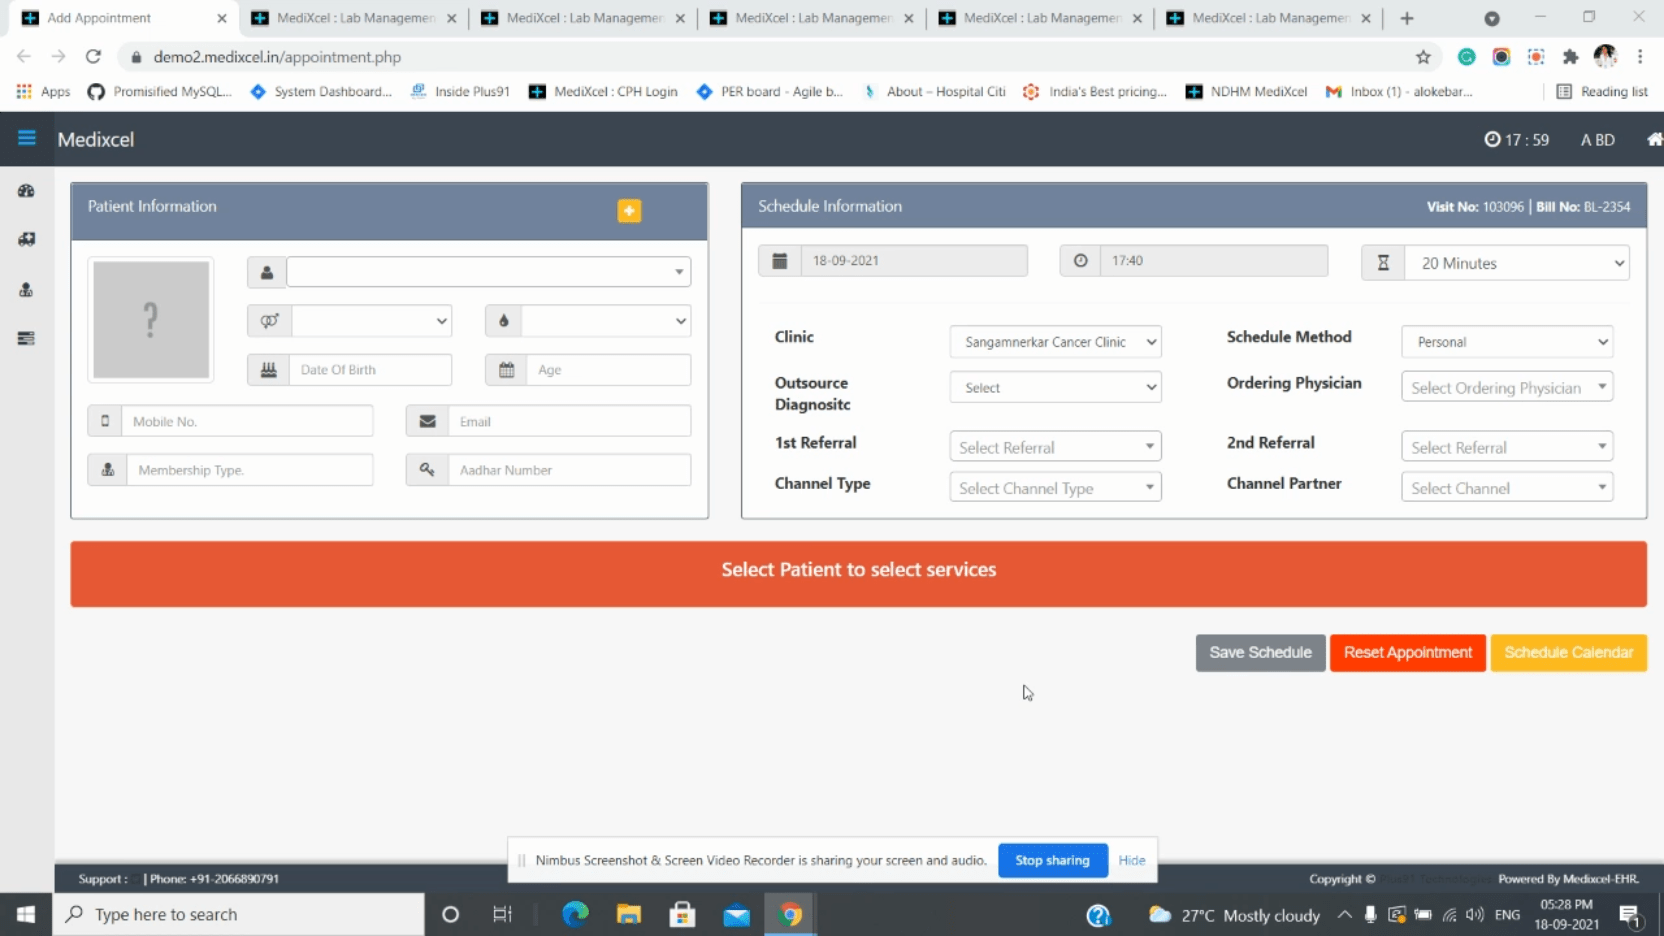Click the Save Schedule button
This screenshot has width=1664, height=936.
point(1260,653)
